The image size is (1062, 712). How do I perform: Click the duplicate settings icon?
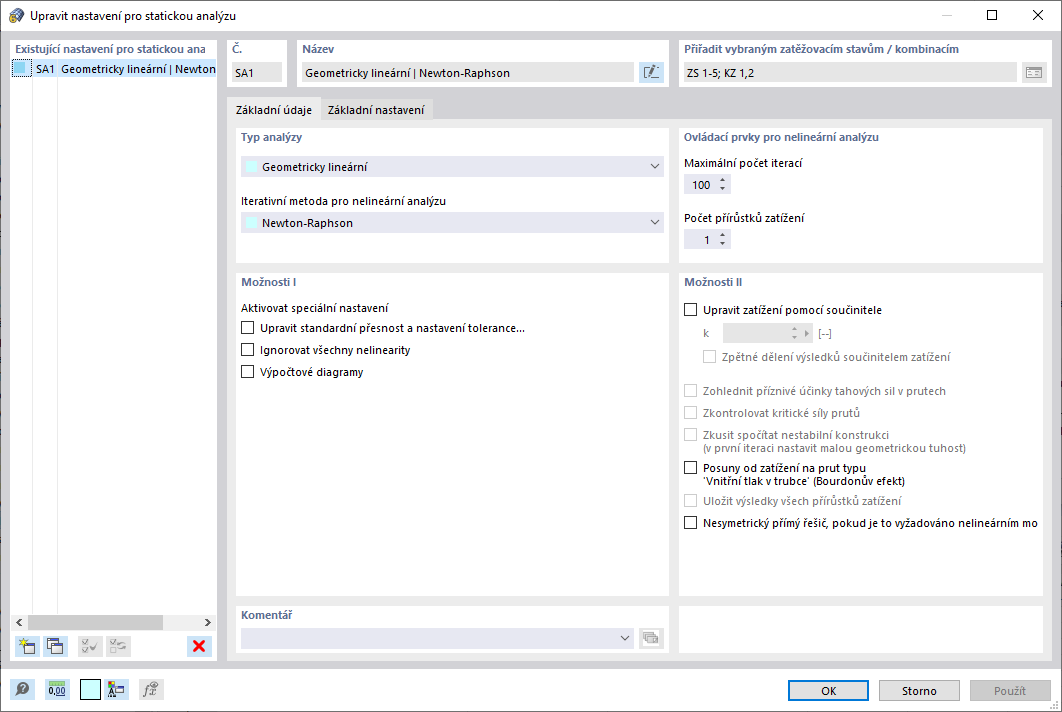coord(56,646)
